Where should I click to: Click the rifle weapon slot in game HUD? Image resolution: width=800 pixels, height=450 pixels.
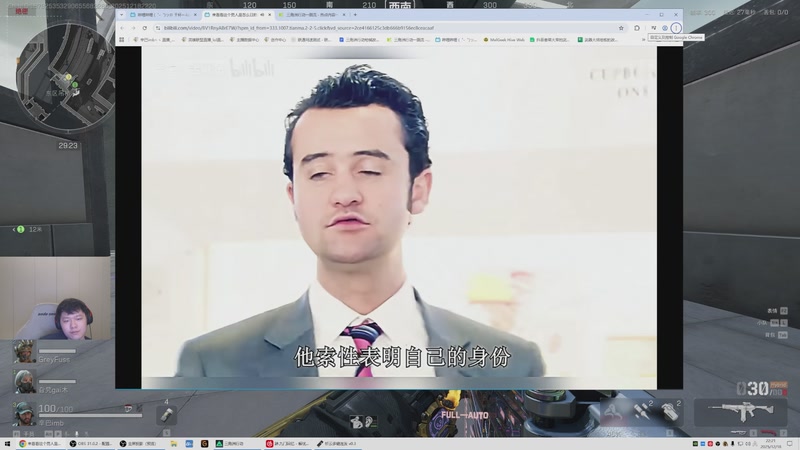coord(741,412)
